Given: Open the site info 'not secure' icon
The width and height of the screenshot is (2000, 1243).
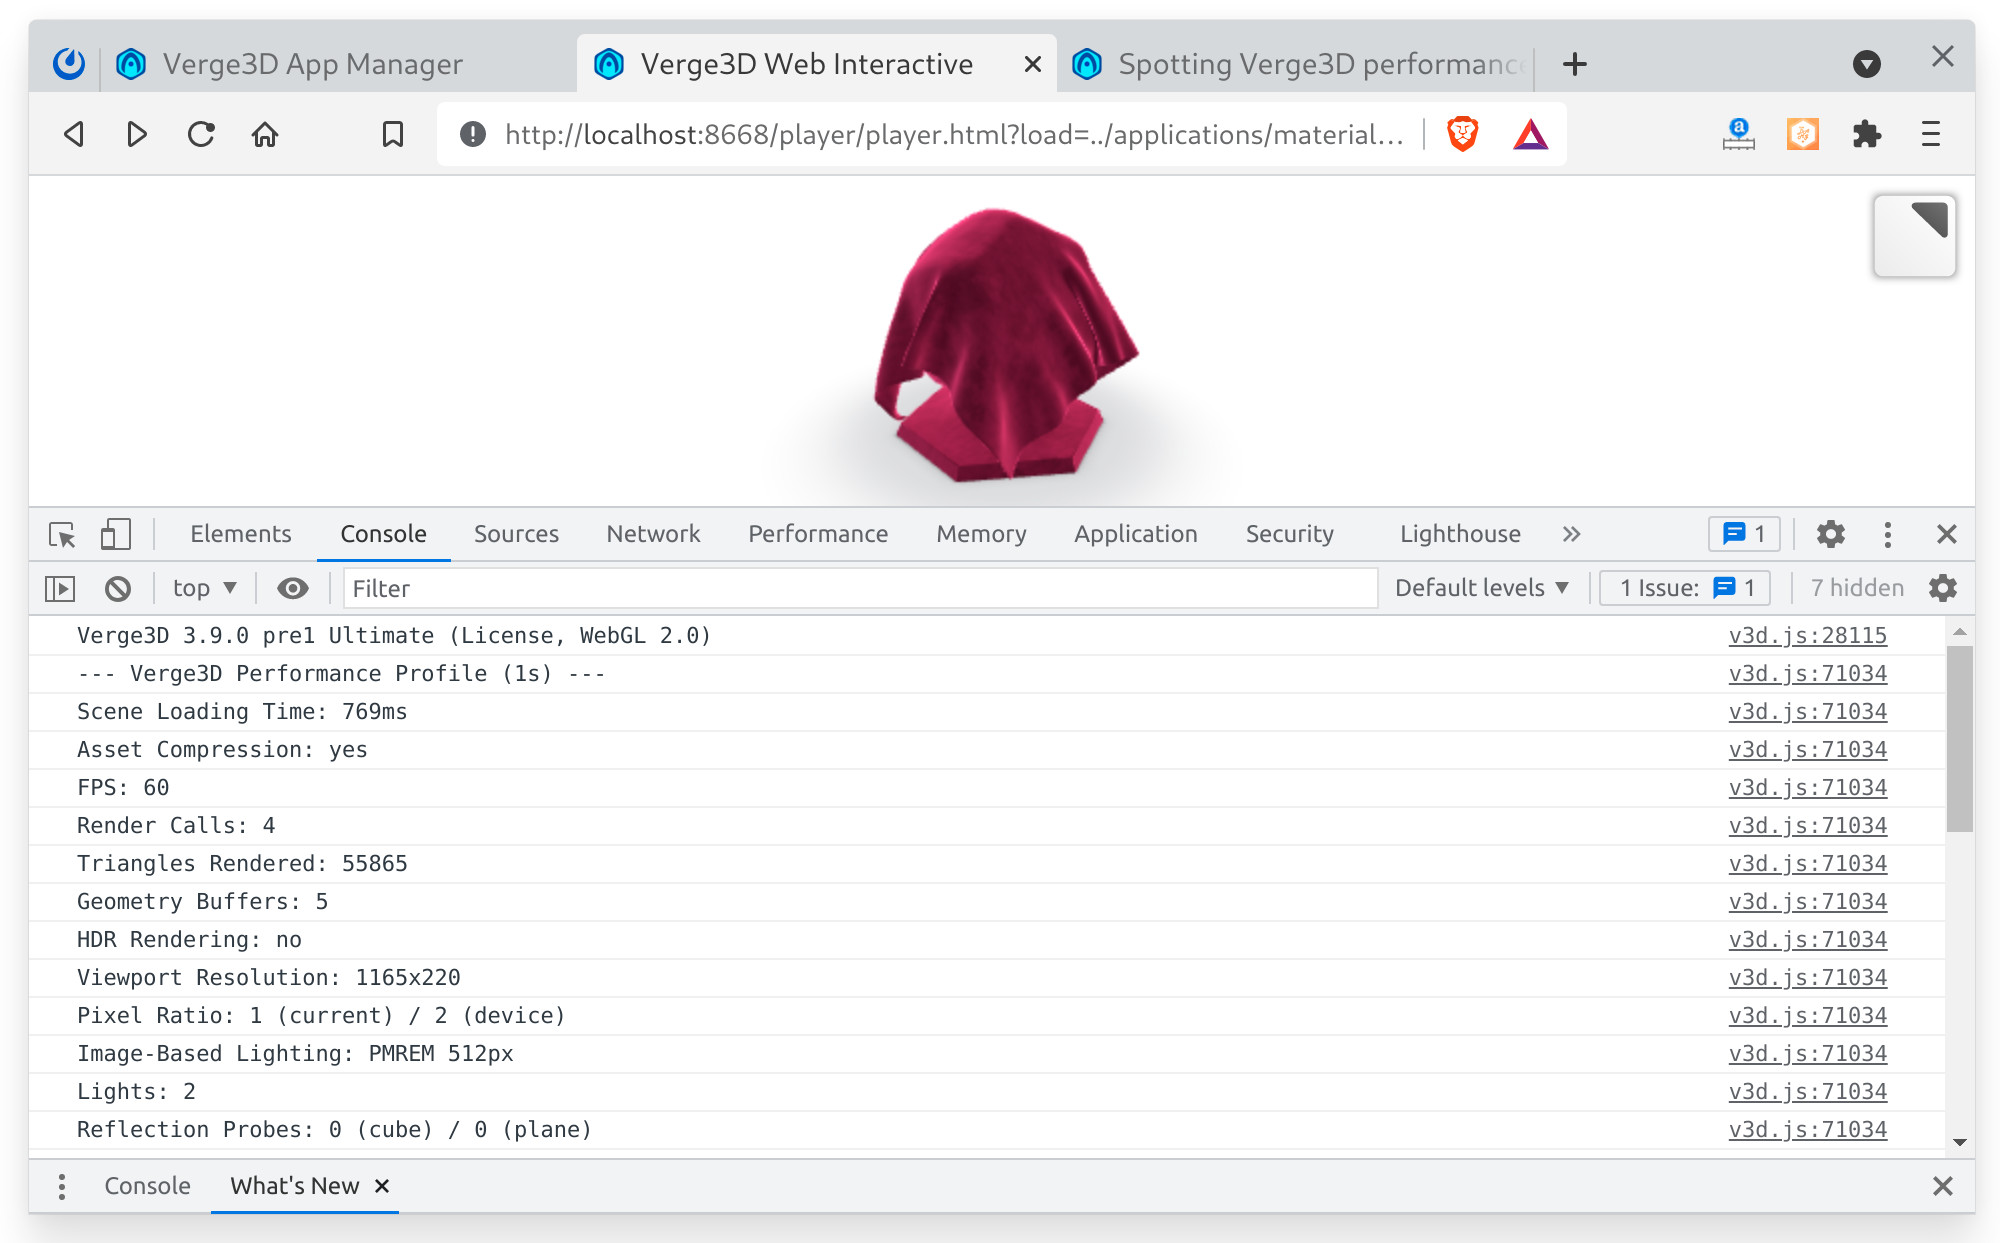Looking at the screenshot, I should (x=473, y=134).
